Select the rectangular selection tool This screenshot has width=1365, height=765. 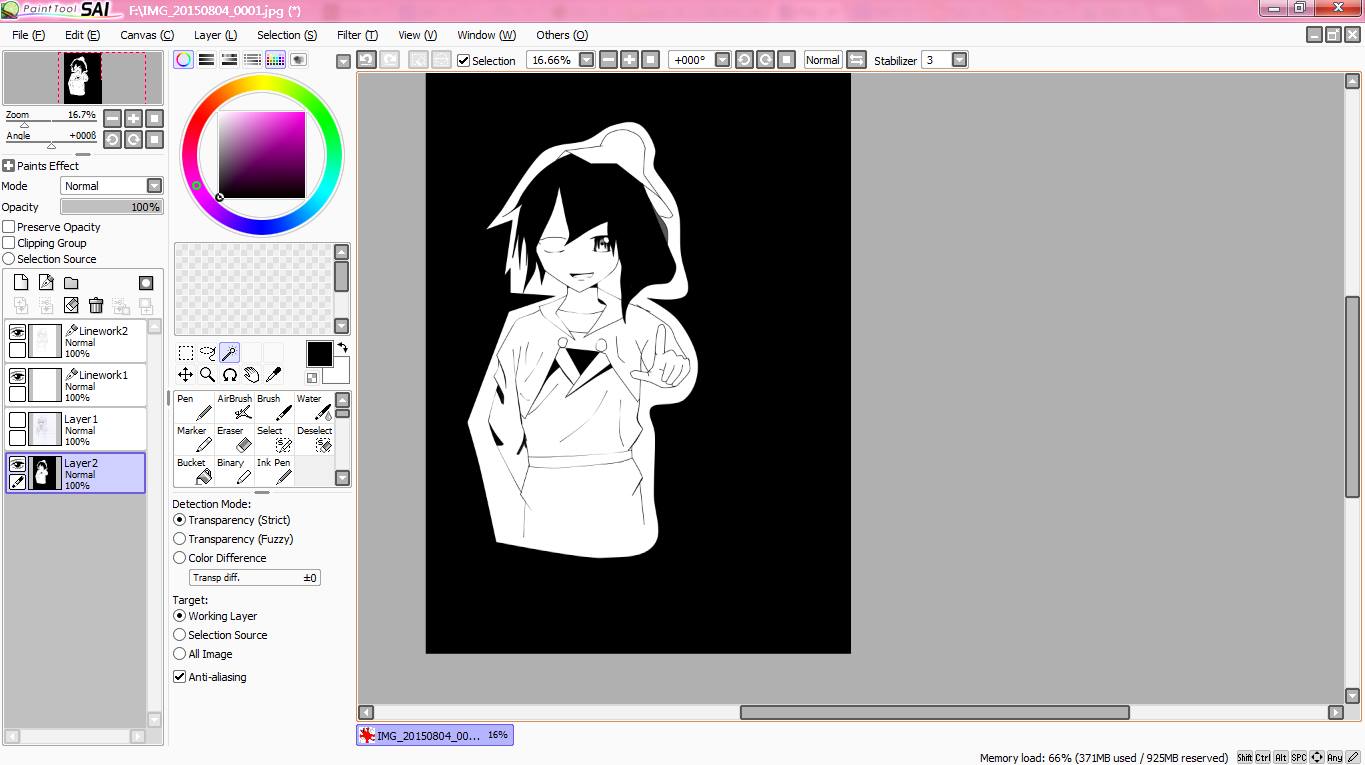tap(186, 352)
